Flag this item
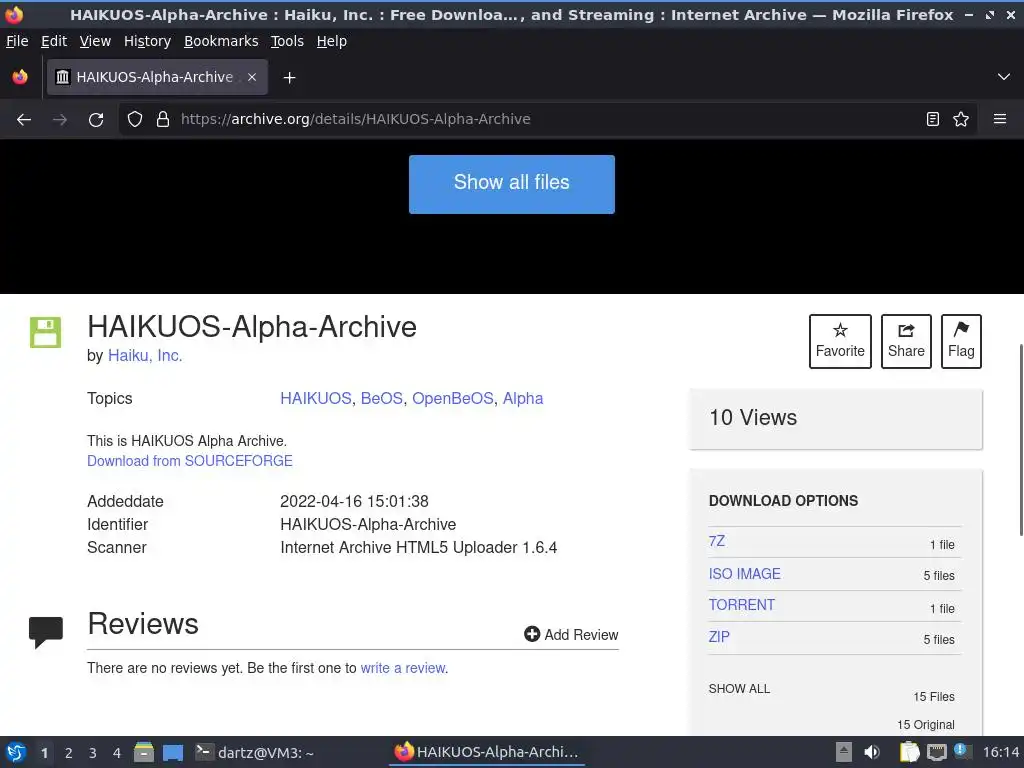 [961, 341]
